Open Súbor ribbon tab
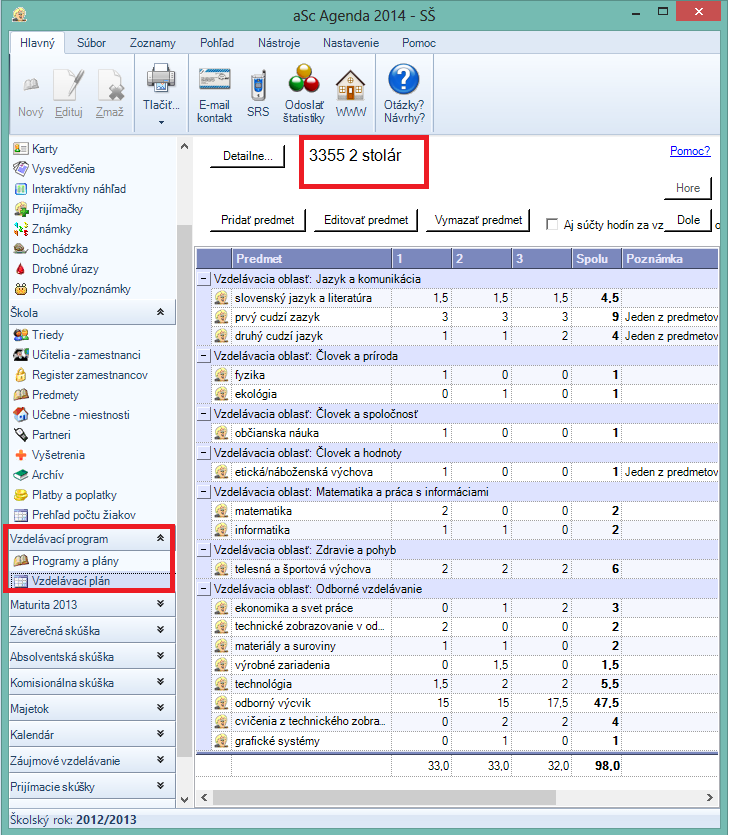Image resolution: width=729 pixels, height=835 pixels. (91, 43)
